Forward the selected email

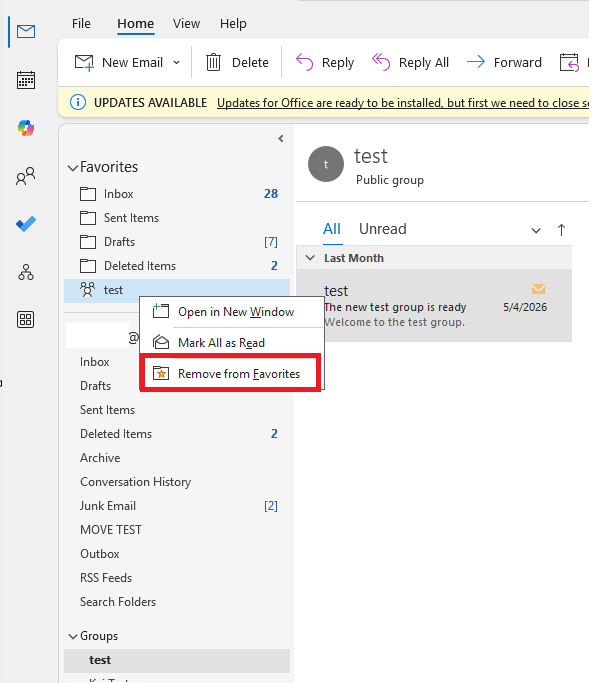pos(504,62)
